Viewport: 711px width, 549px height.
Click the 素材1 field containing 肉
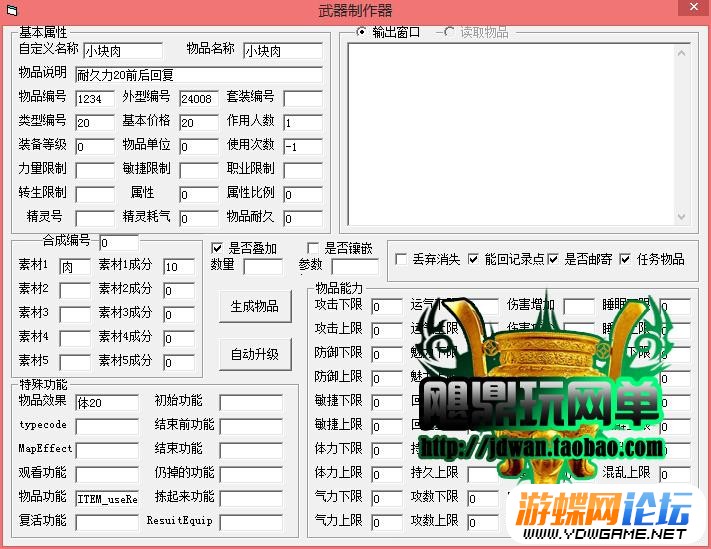click(x=75, y=267)
